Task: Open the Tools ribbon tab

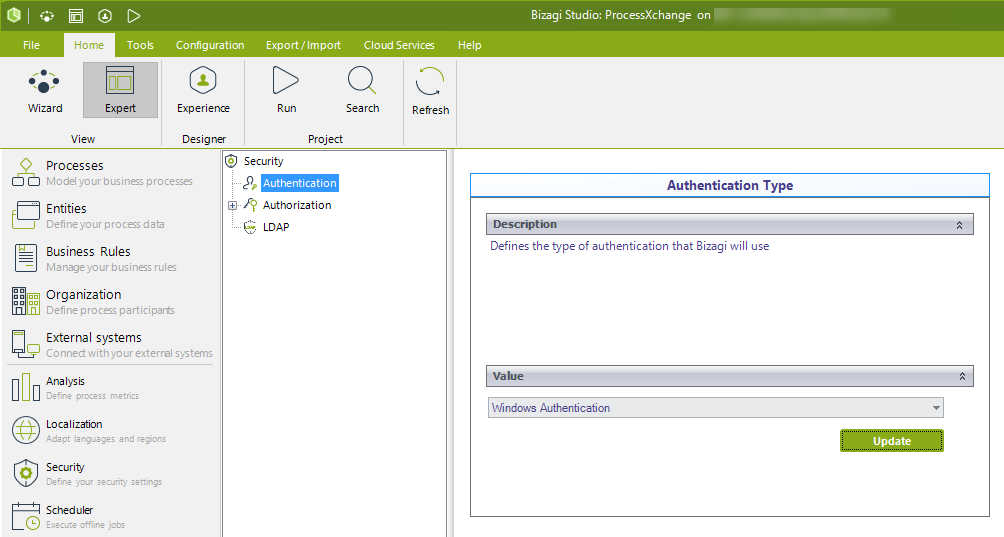Action: point(140,45)
